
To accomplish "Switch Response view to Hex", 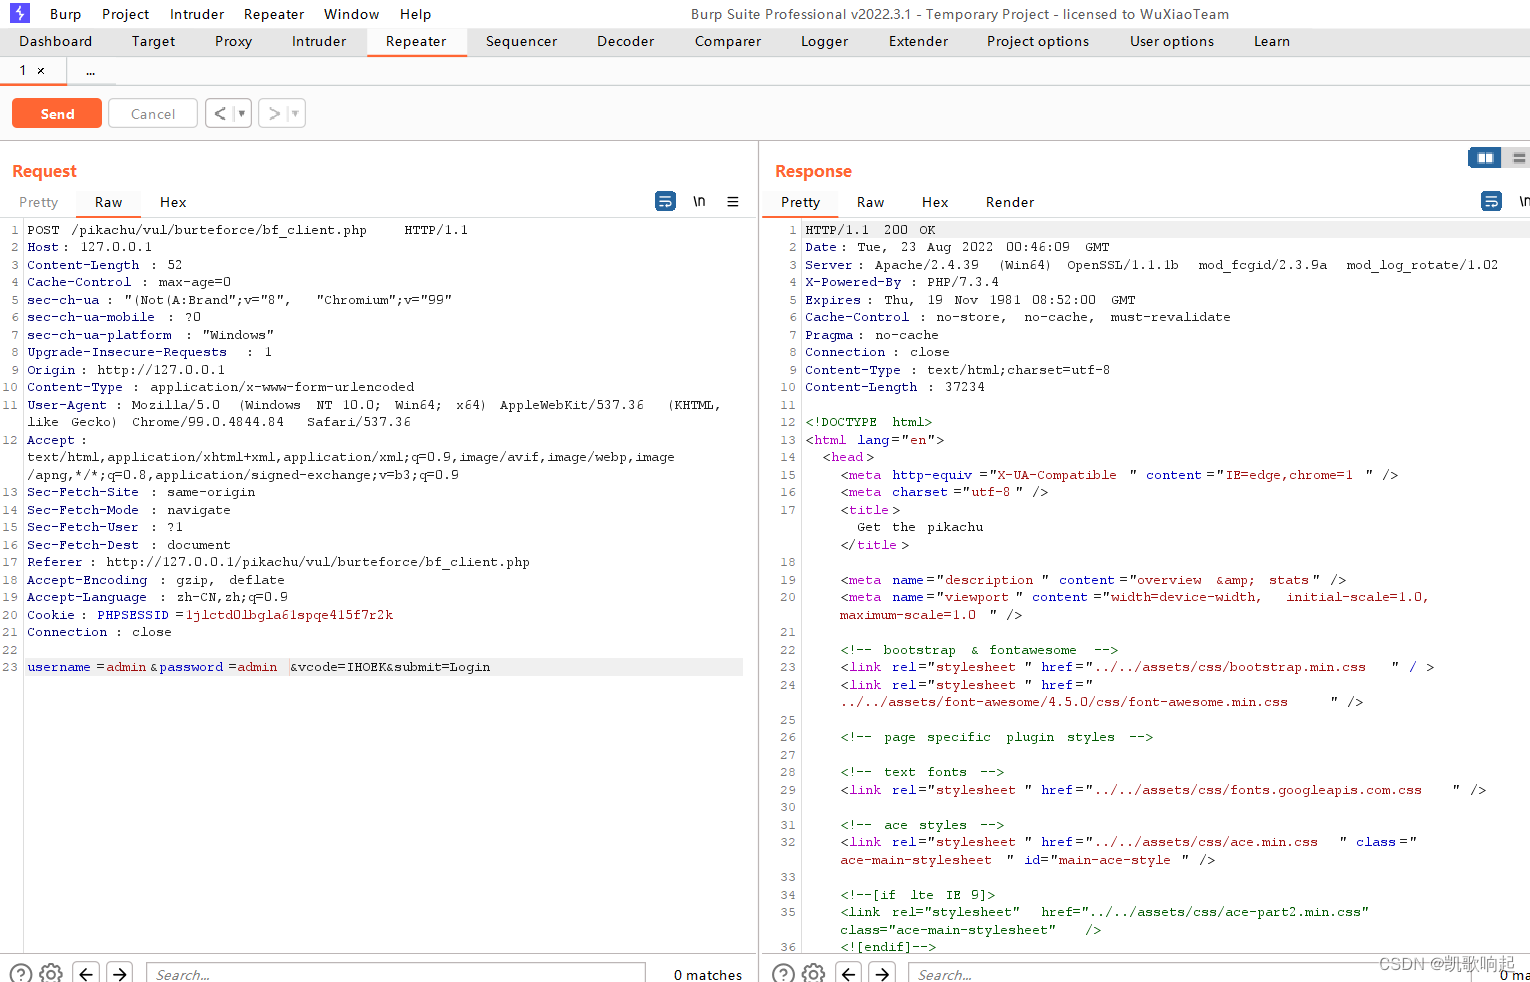I will coord(935,202).
